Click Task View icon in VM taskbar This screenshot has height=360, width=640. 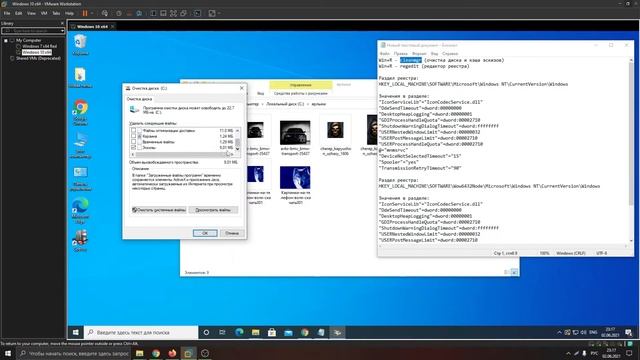[222, 333]
